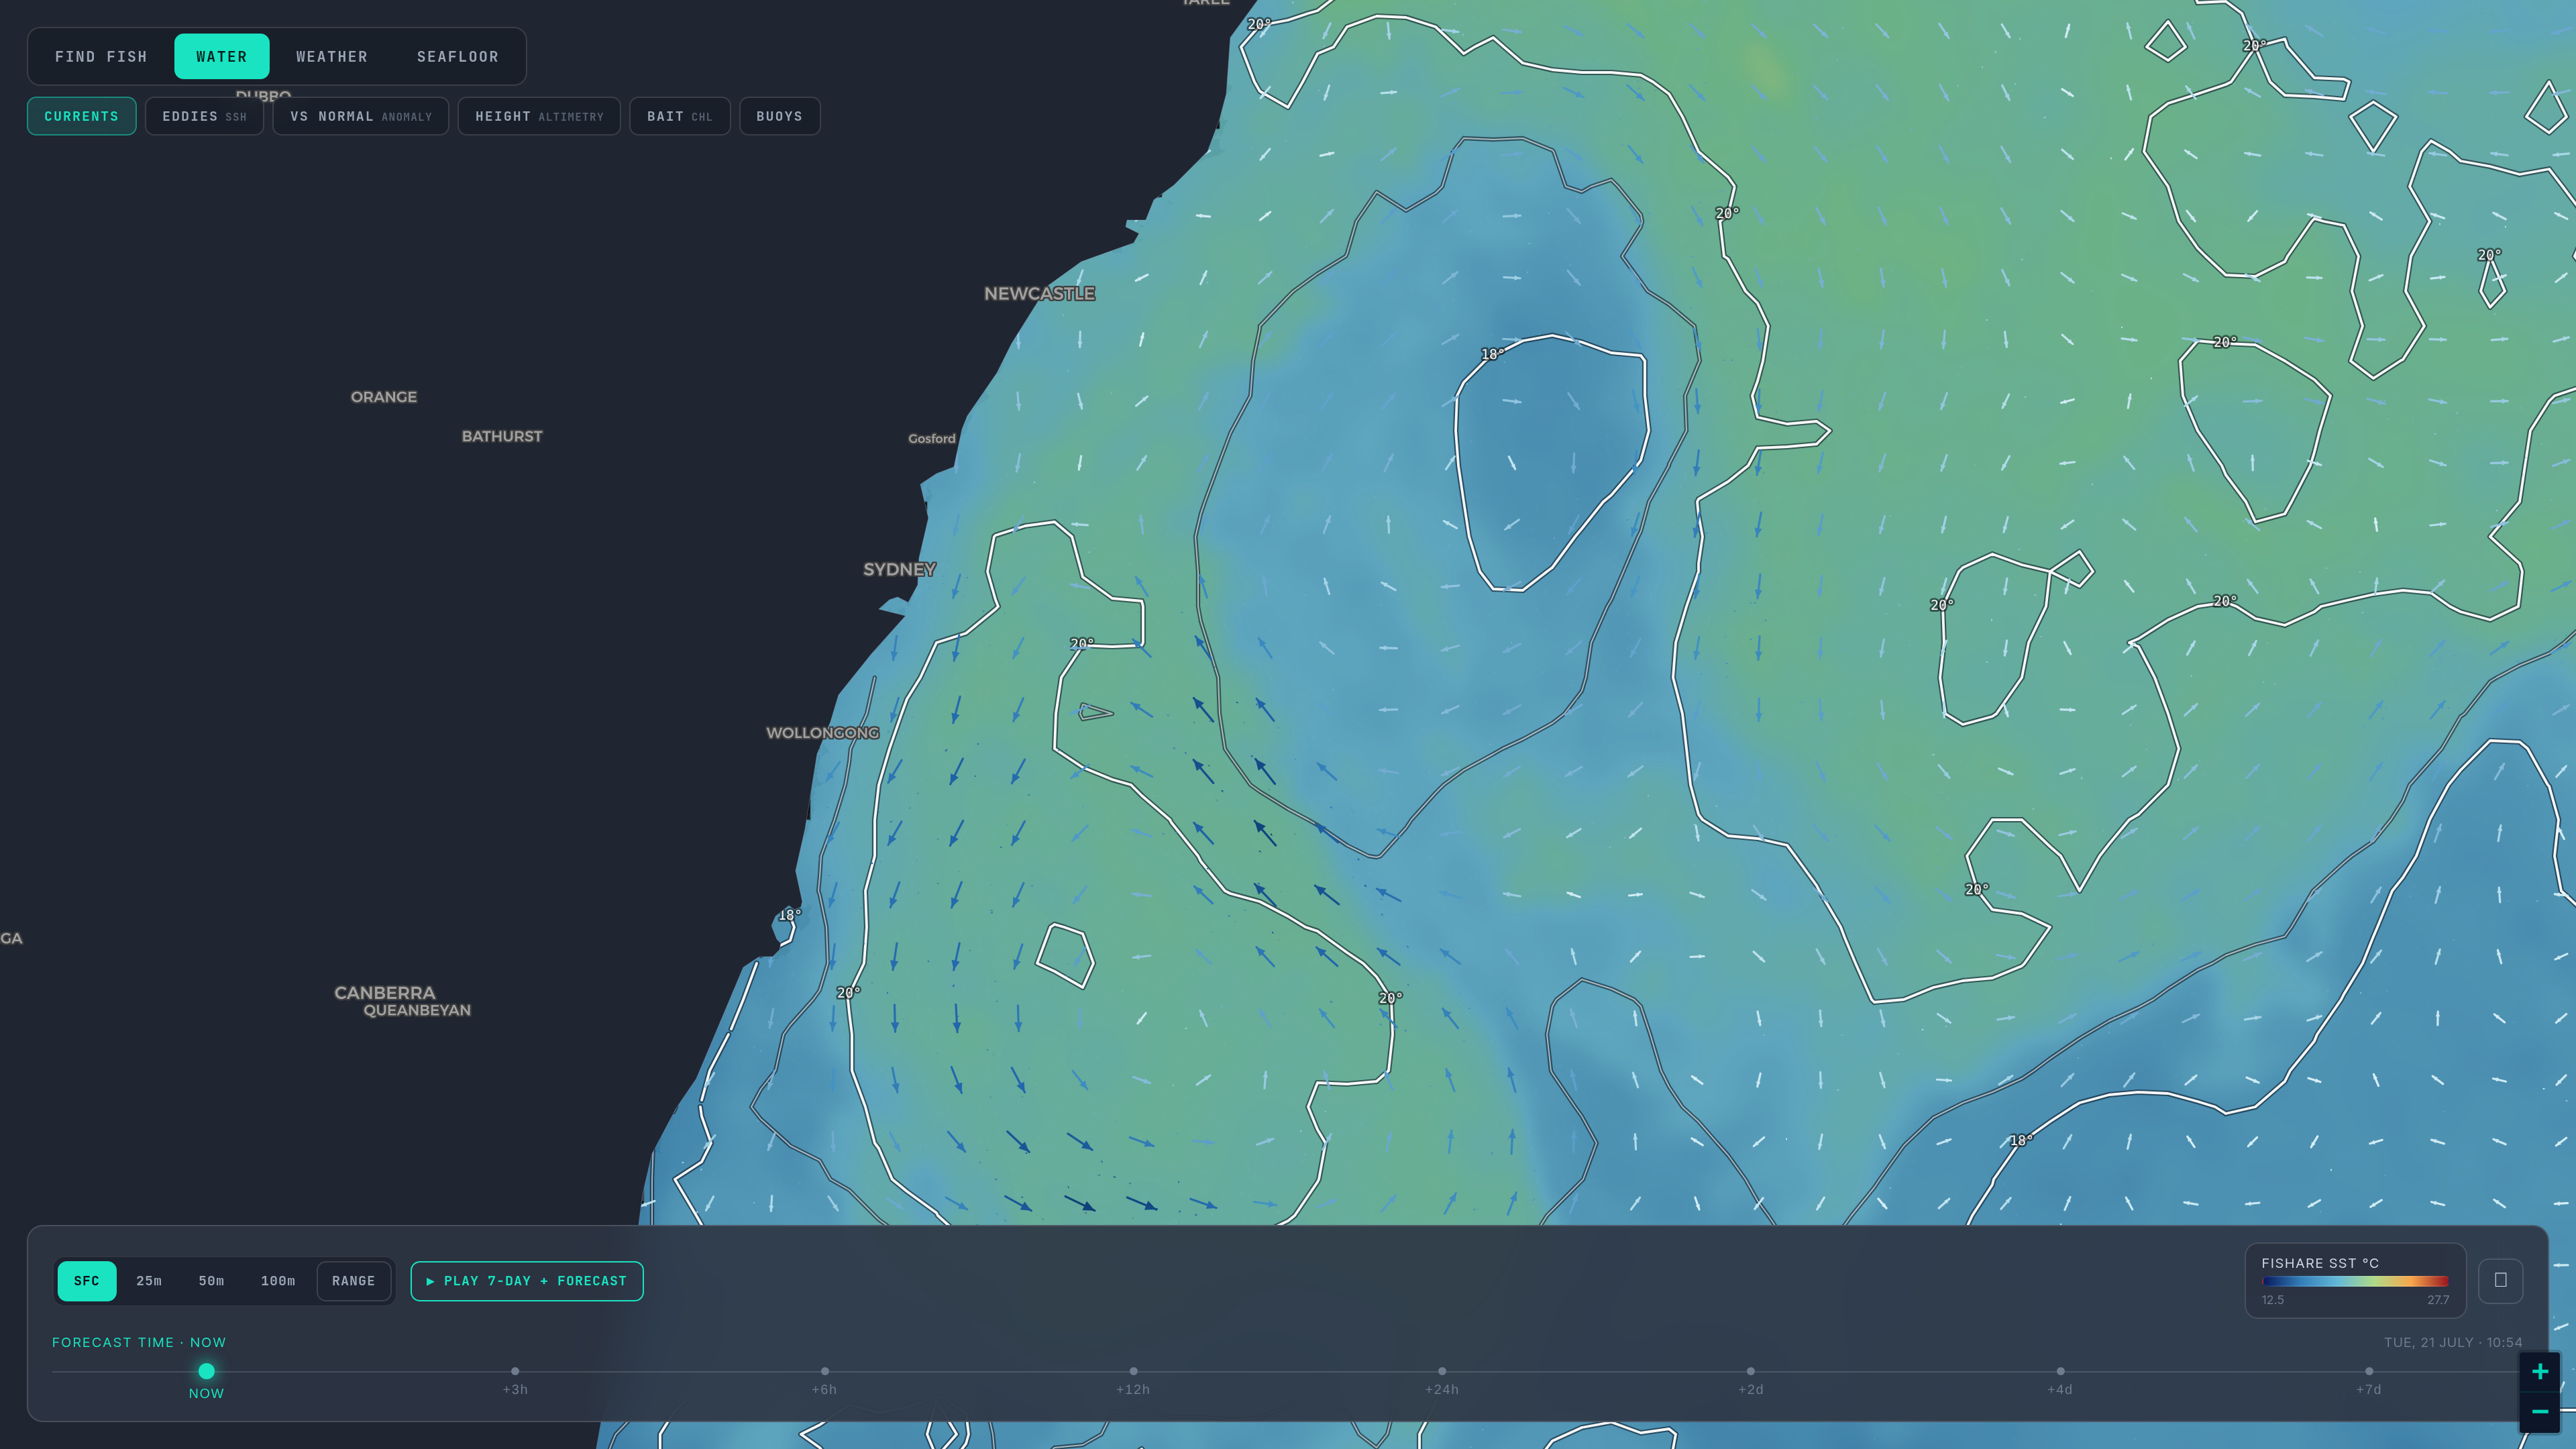
Task: Select the +12h forecast marker
Action: [x=1133, y=1371]
